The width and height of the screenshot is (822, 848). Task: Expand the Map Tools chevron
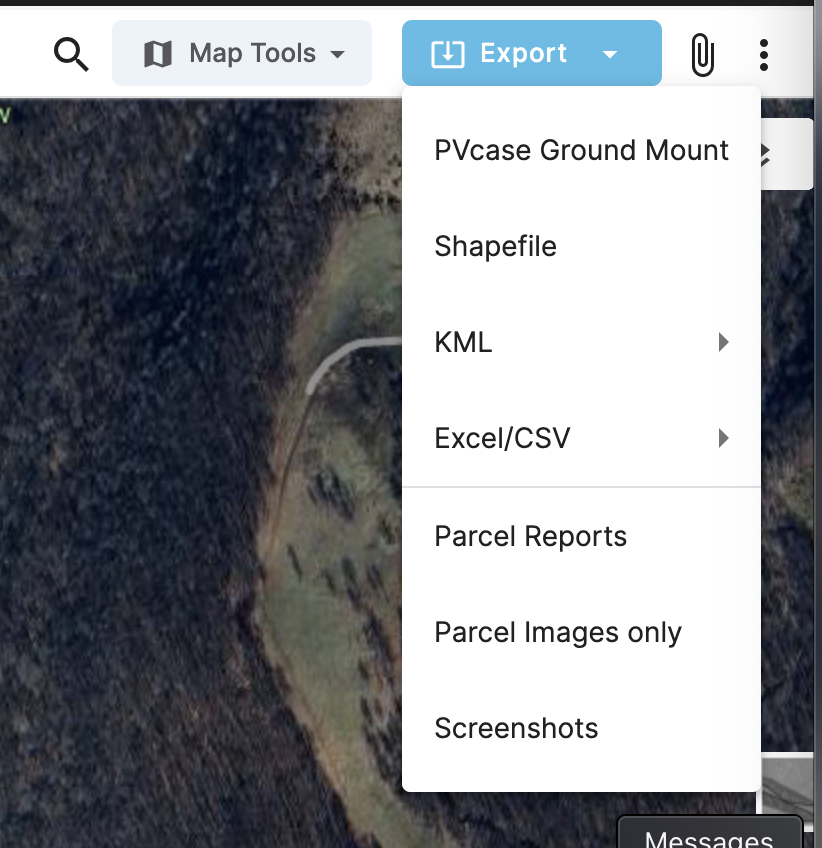(x=337, y=56)
